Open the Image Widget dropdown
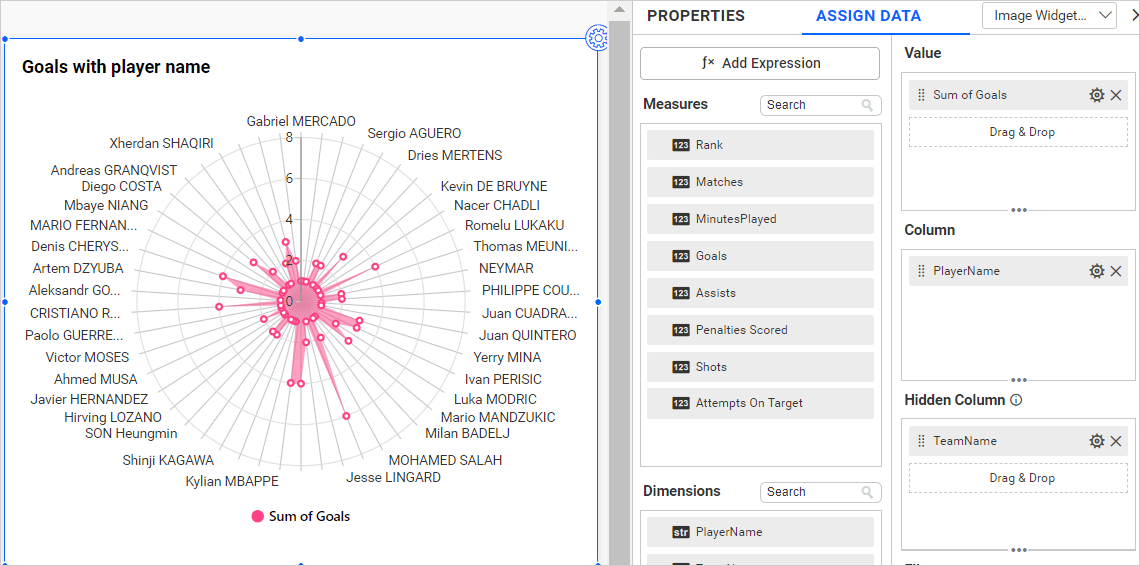The image size is (1140, 566). pos(1049,16)
